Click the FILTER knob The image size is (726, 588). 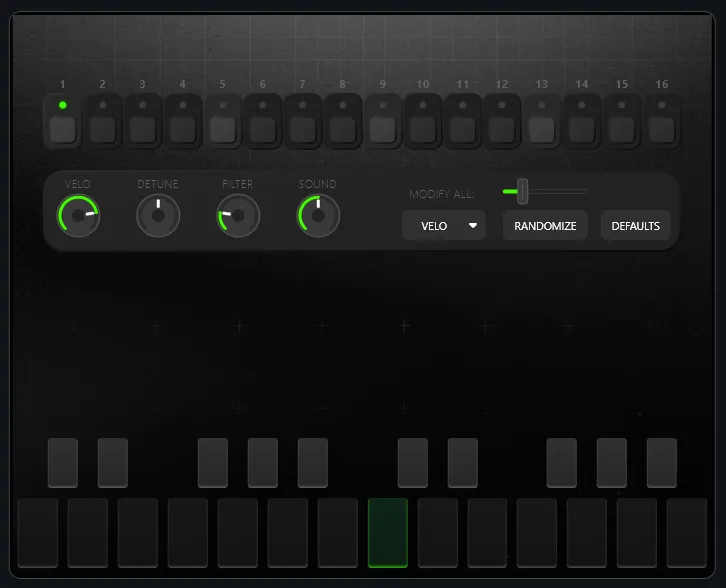point(238,215)
